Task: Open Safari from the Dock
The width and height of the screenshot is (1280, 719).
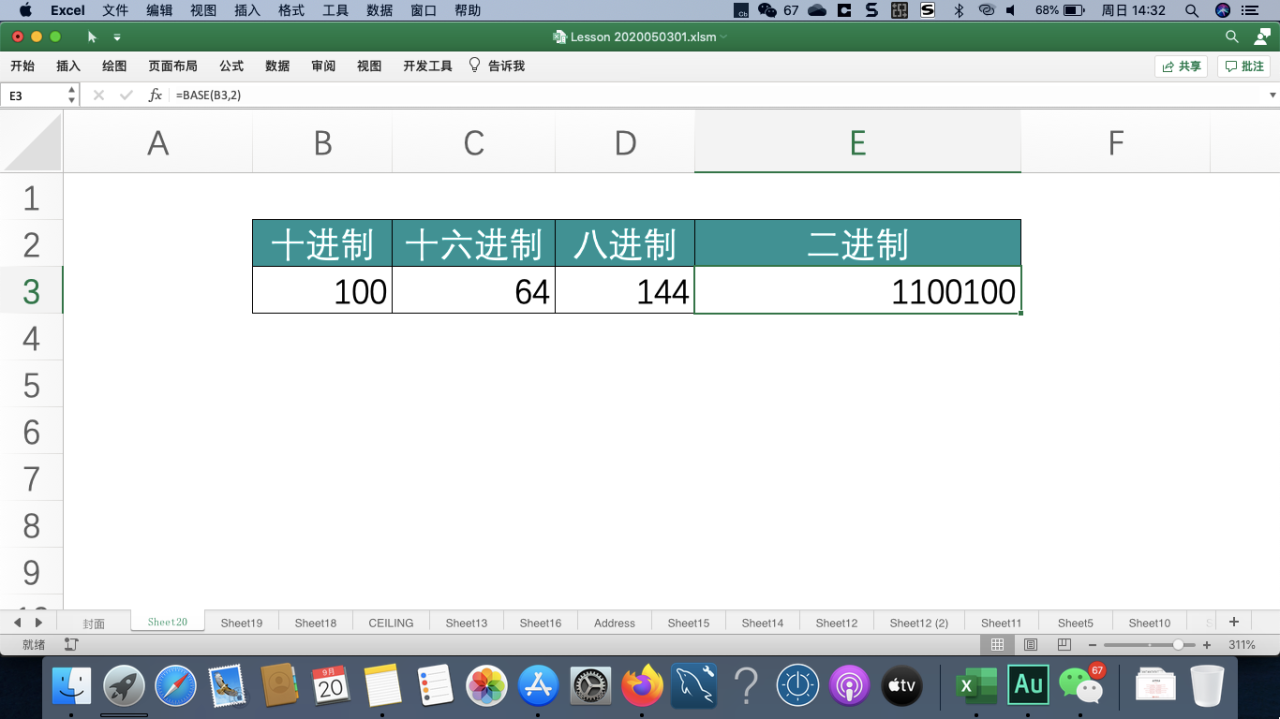Action: coord(176,685)
